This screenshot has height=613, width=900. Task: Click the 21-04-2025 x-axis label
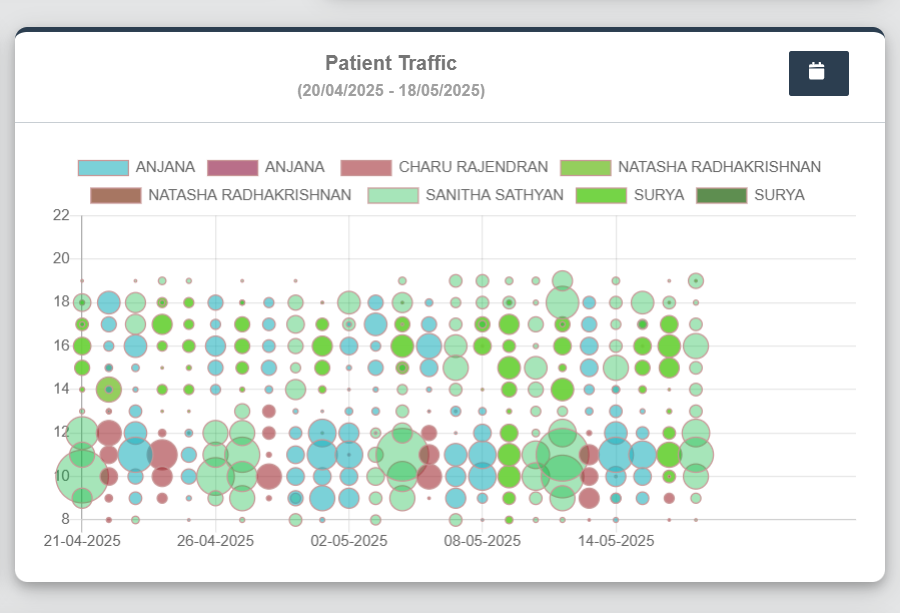tap(82, 541)
